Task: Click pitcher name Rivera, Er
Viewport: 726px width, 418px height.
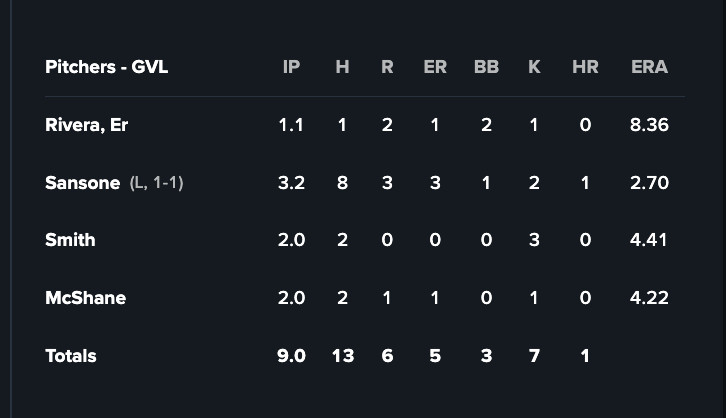Action: click(x=86, y=125)
